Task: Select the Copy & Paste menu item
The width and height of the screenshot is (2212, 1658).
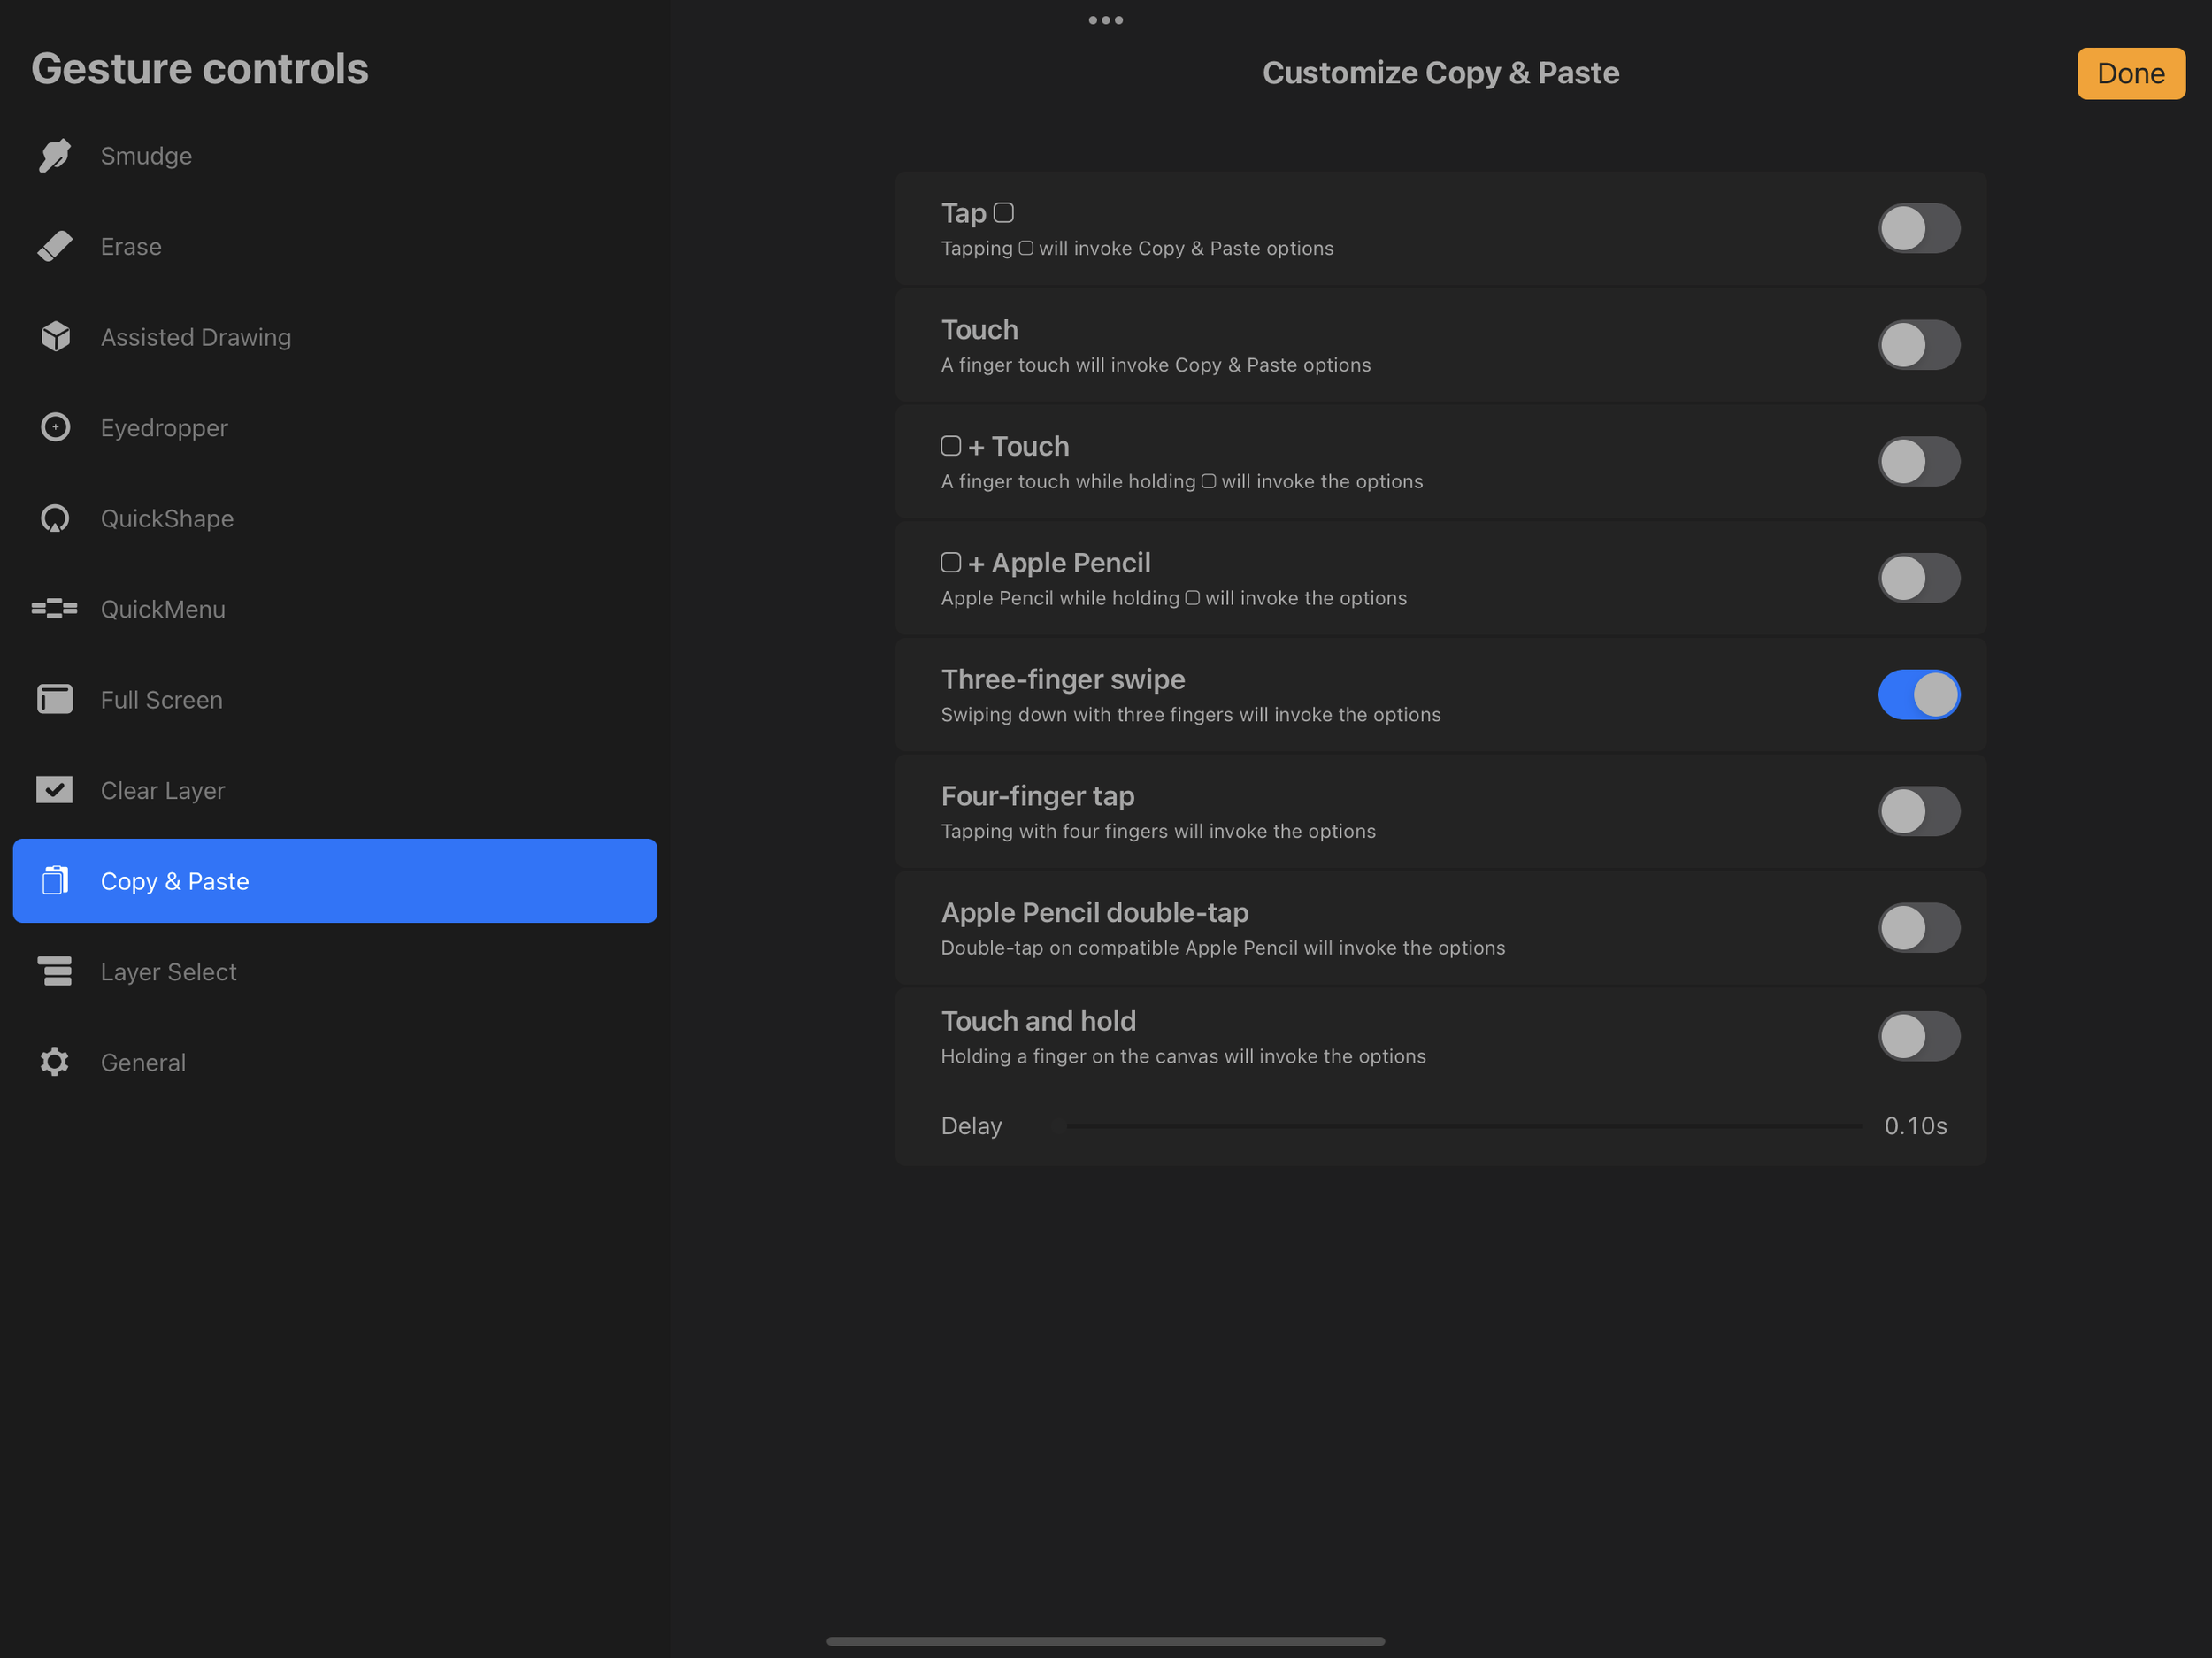Action: click(335, 881)
